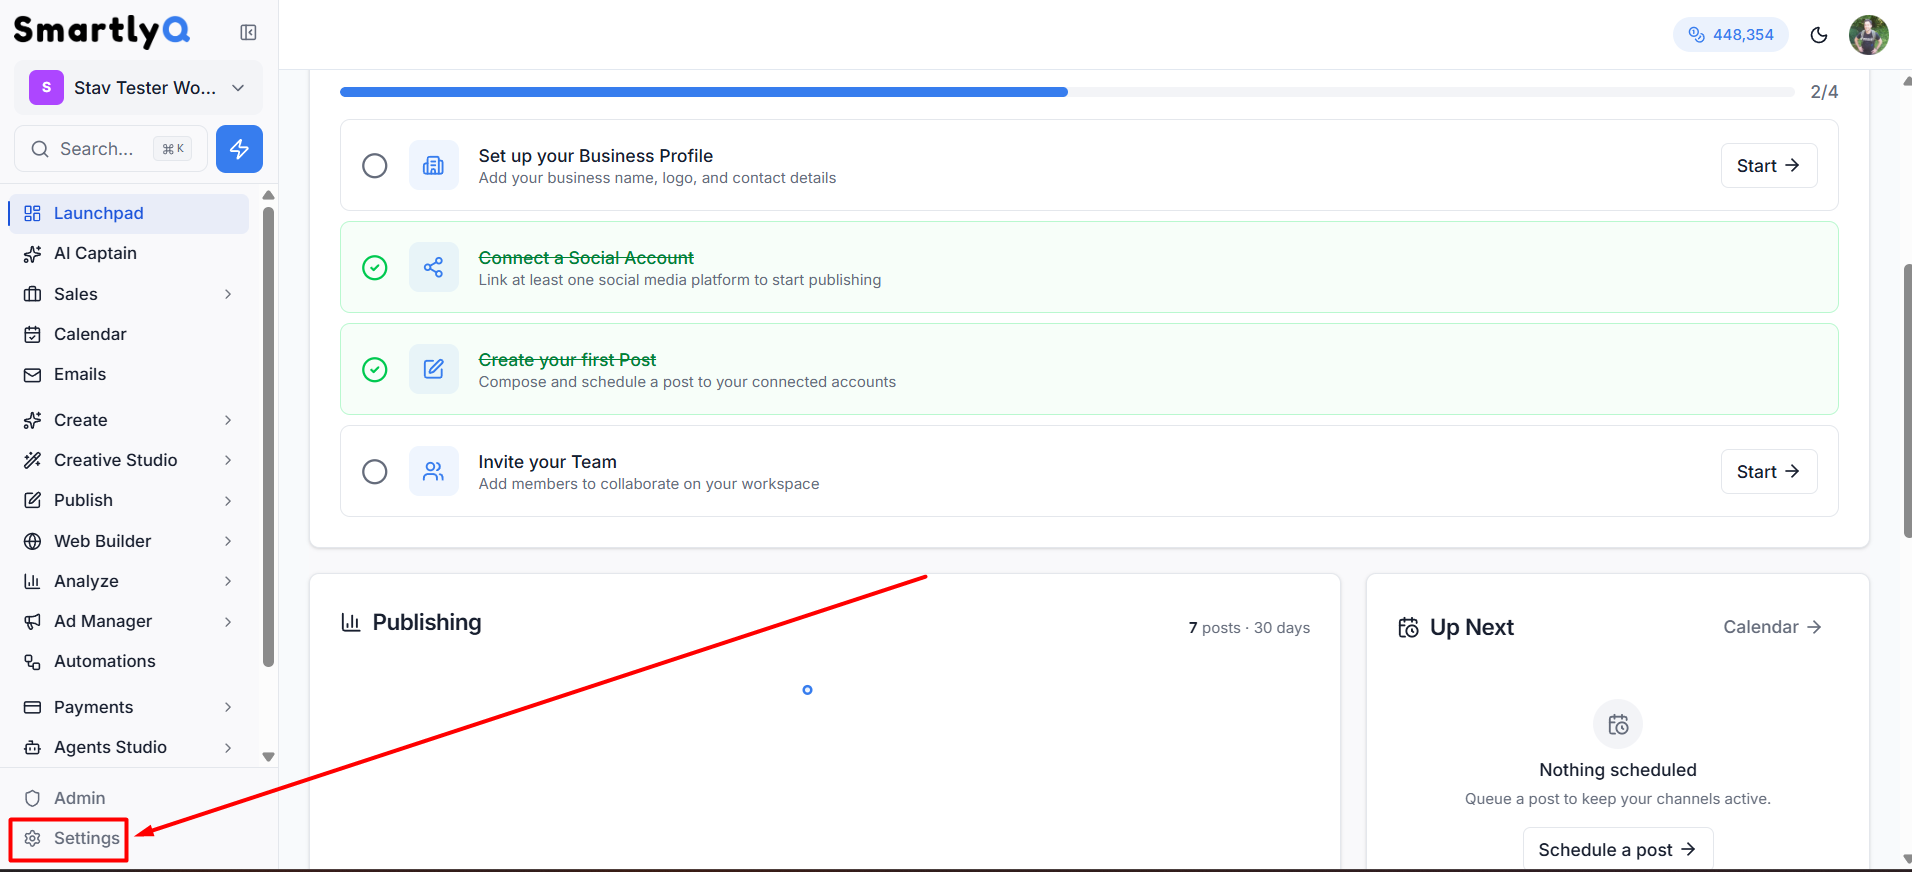Click the Invite Team people icon

pos(434,472)
